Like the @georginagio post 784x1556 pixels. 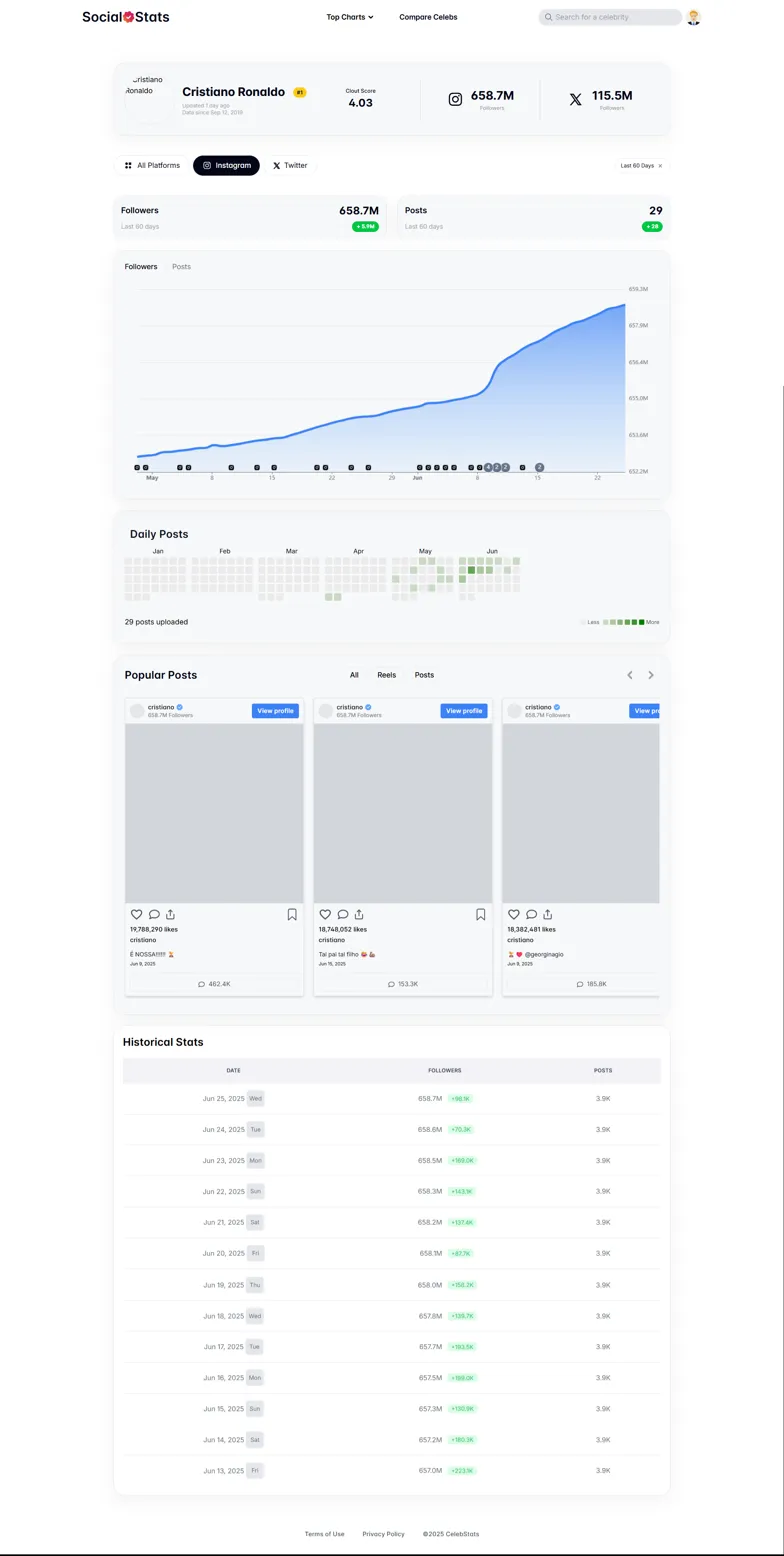[x=514, y=914]
